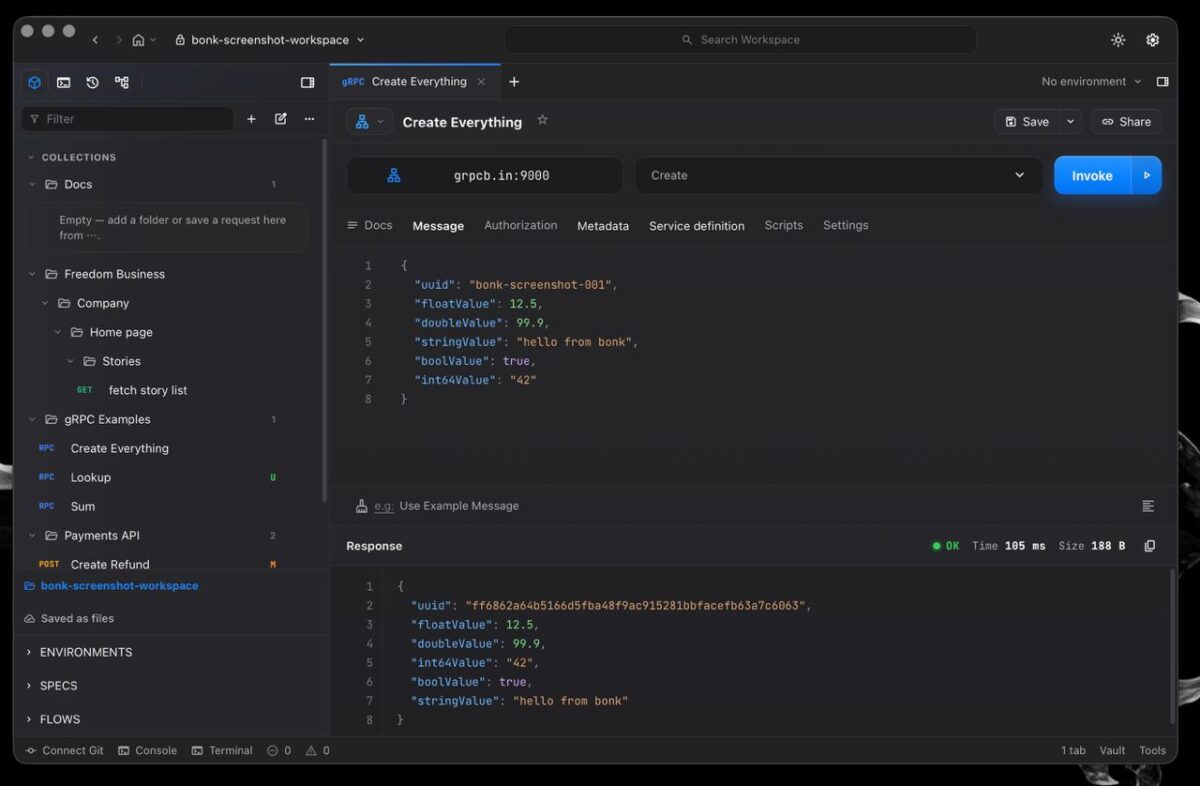Switch to the Service definition tab
The image size is (1200, 786).
pos(697,226)
